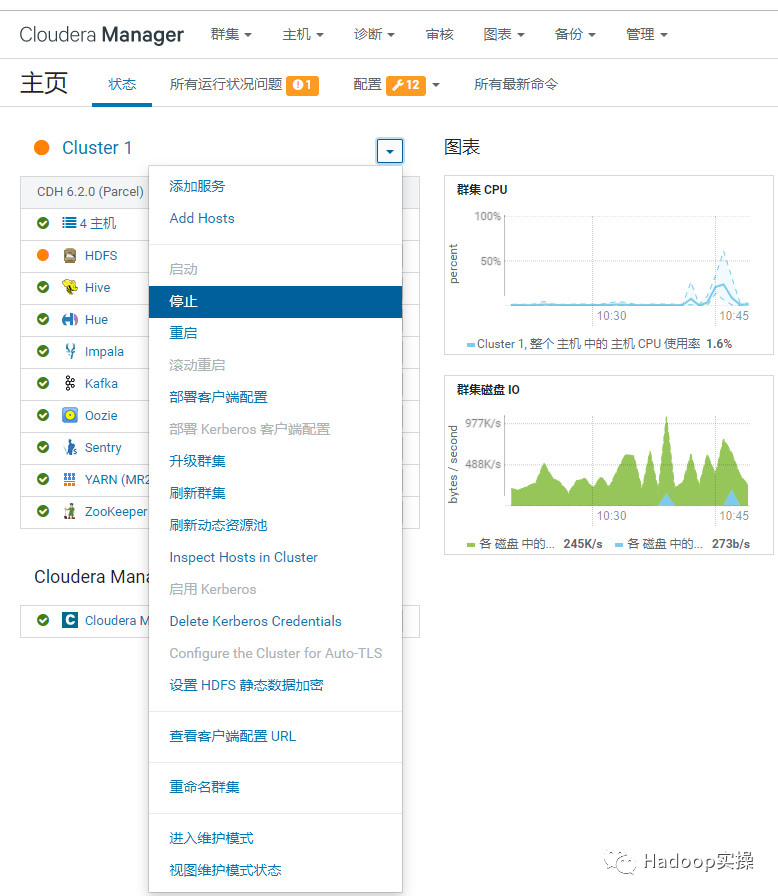The image size is (778, 896).
Task: Open the 主机 menu in top navigation
Action: [303, 35]
